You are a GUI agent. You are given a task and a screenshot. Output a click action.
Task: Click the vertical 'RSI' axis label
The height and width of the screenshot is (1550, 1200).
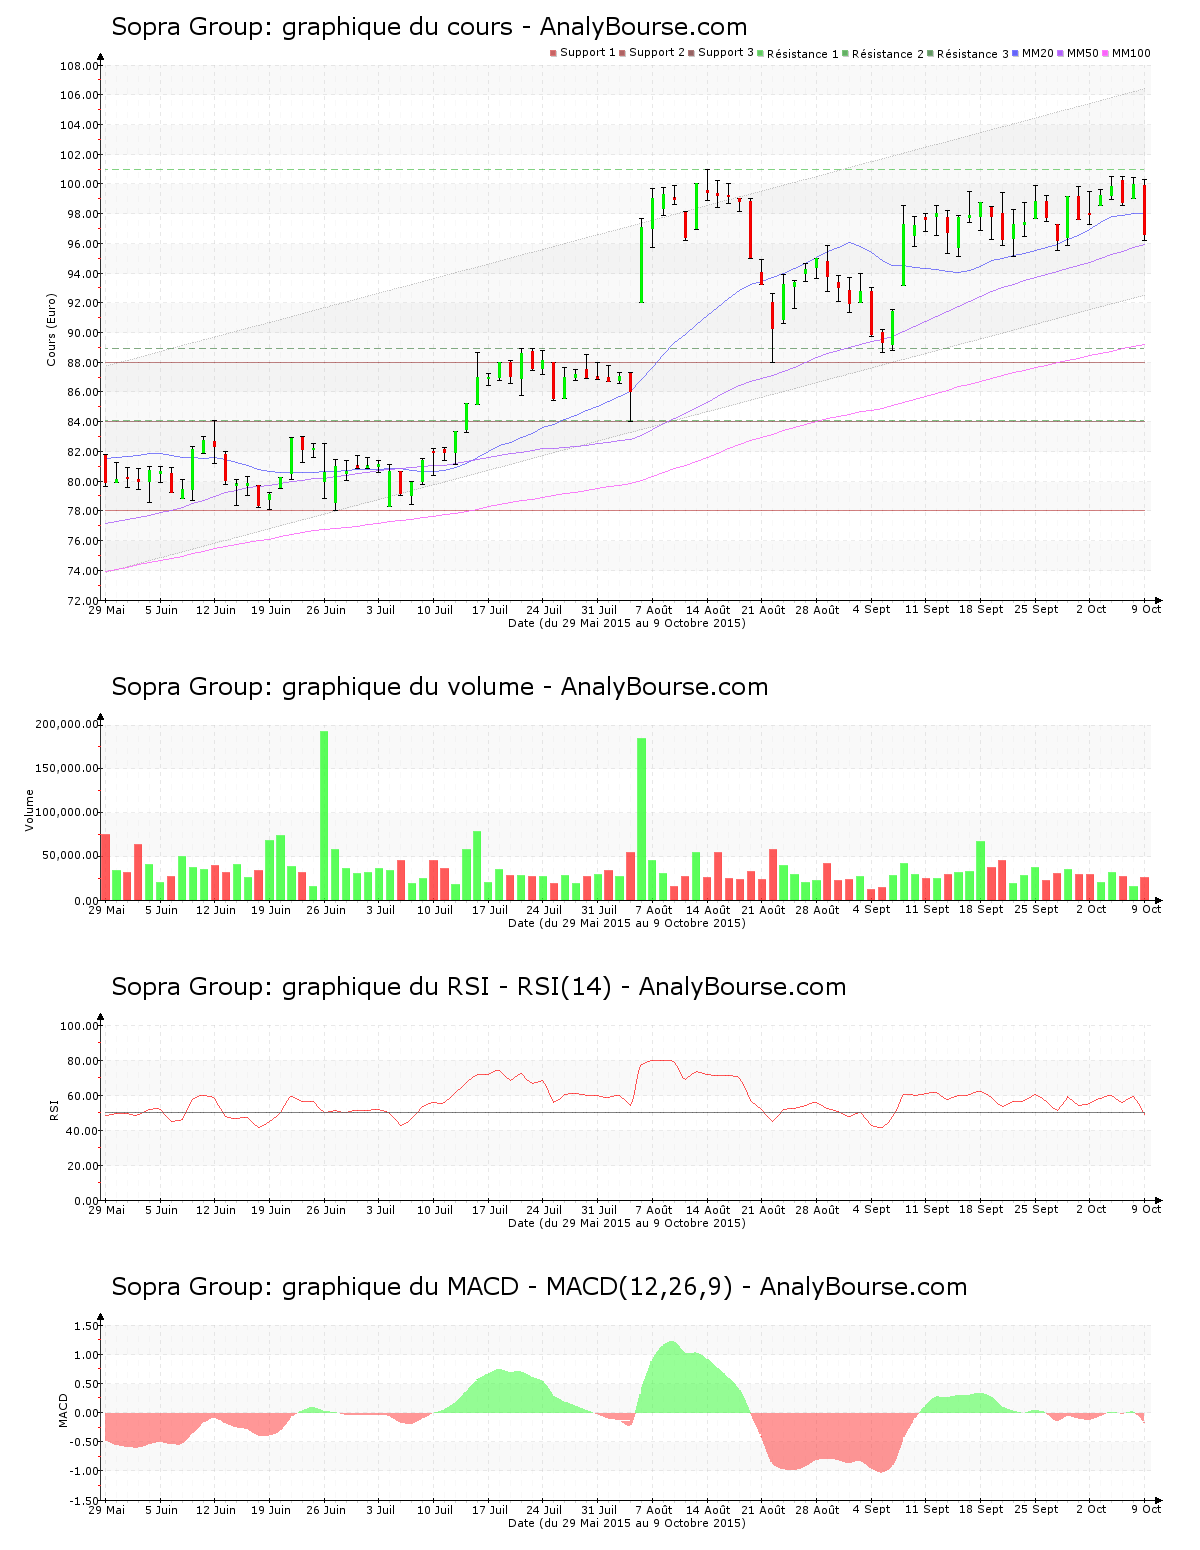(x=53, y=1109)
